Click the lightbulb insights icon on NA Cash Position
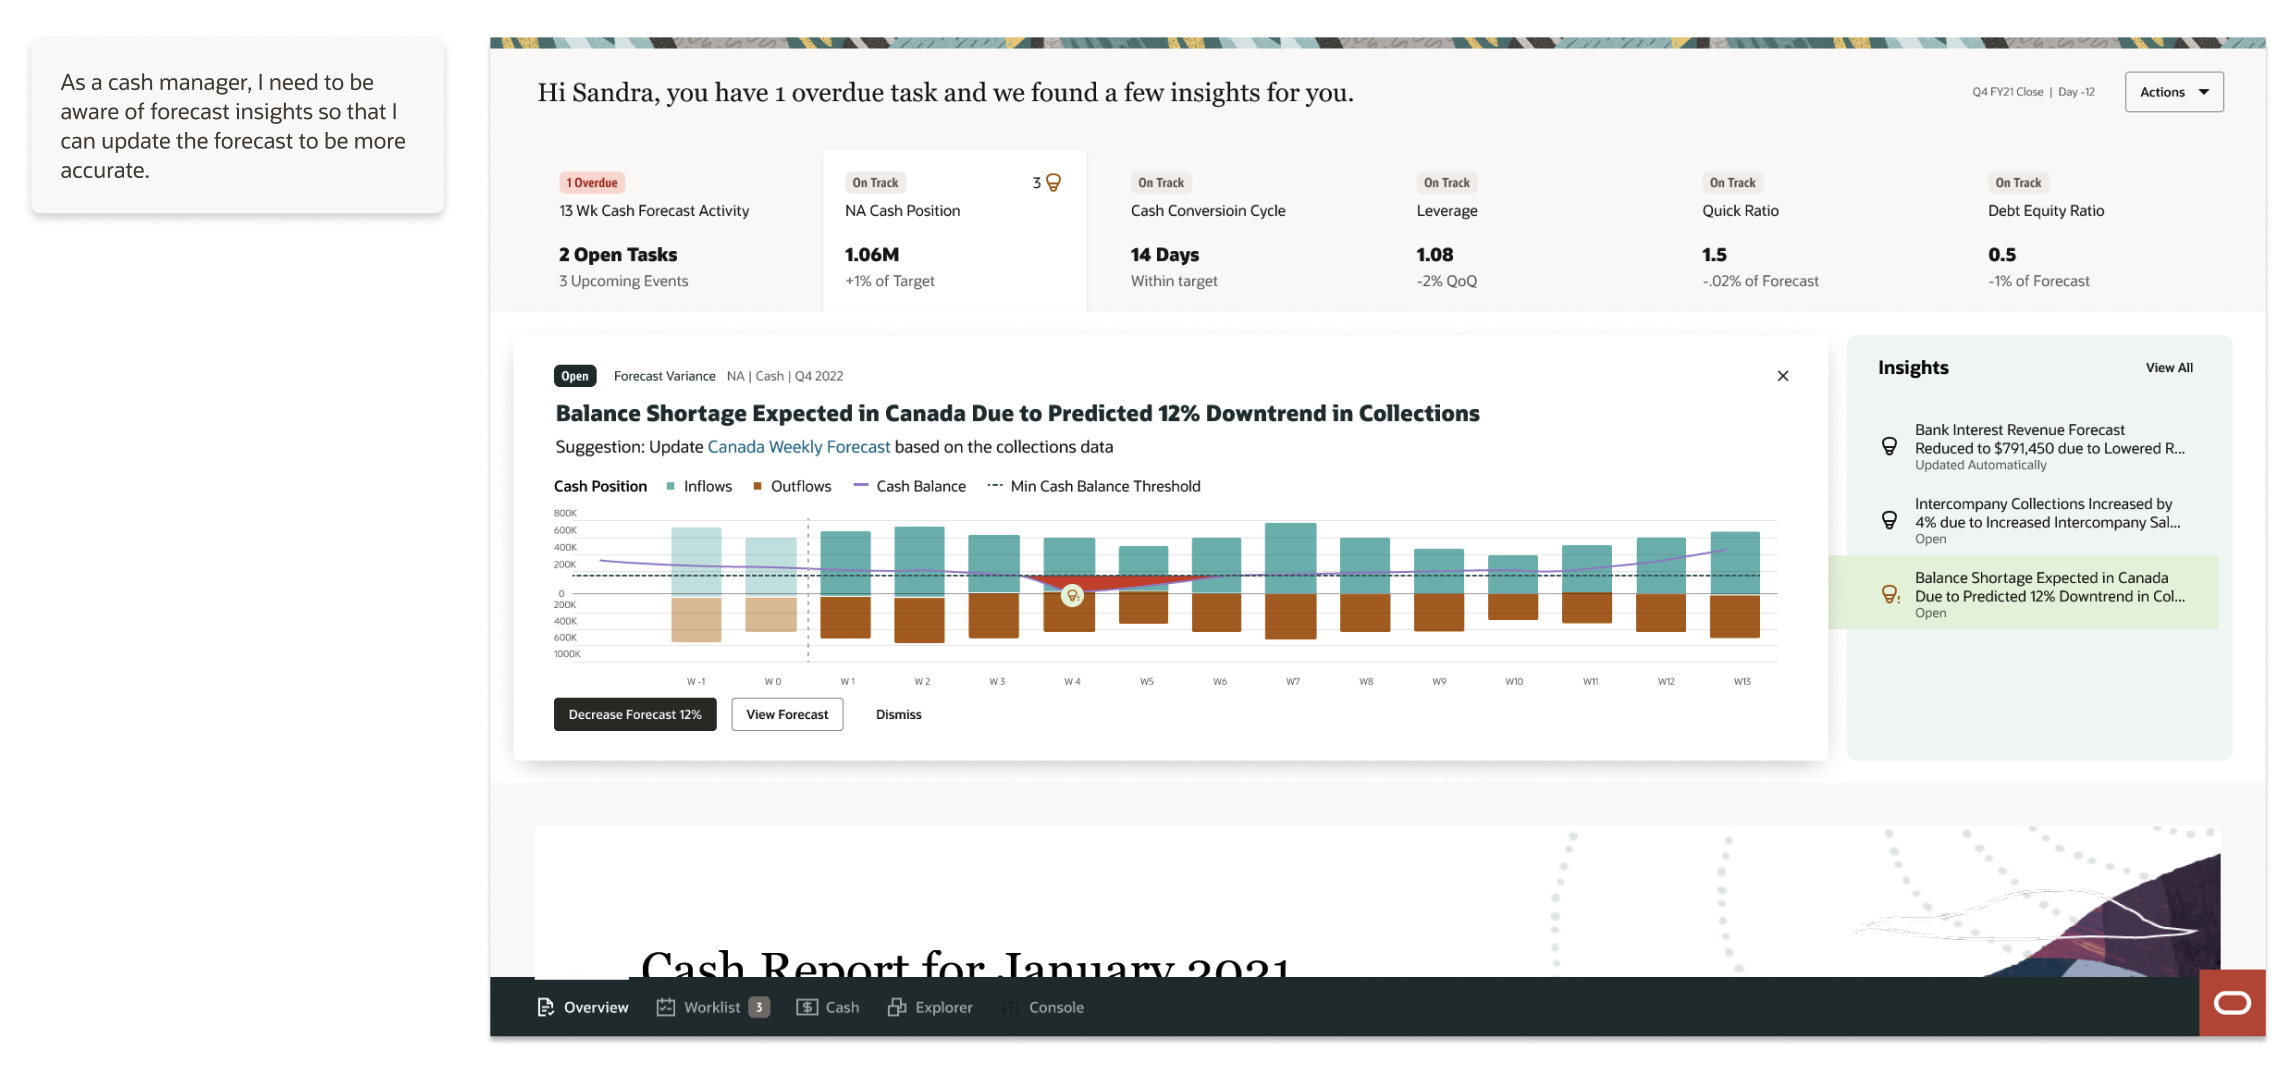Image resolution: width=2286 pixels, height=1089 pixels. click(x=1053, y=183)
